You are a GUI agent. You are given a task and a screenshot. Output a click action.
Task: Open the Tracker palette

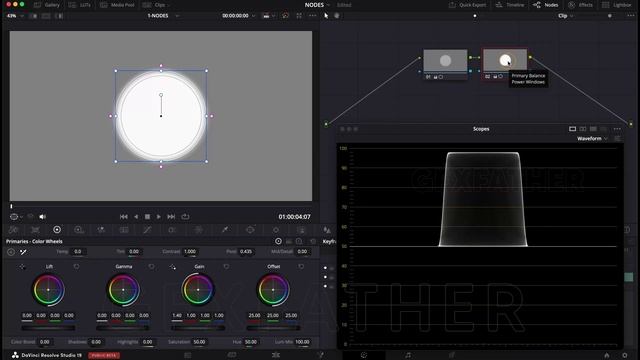tap(276, 230)
